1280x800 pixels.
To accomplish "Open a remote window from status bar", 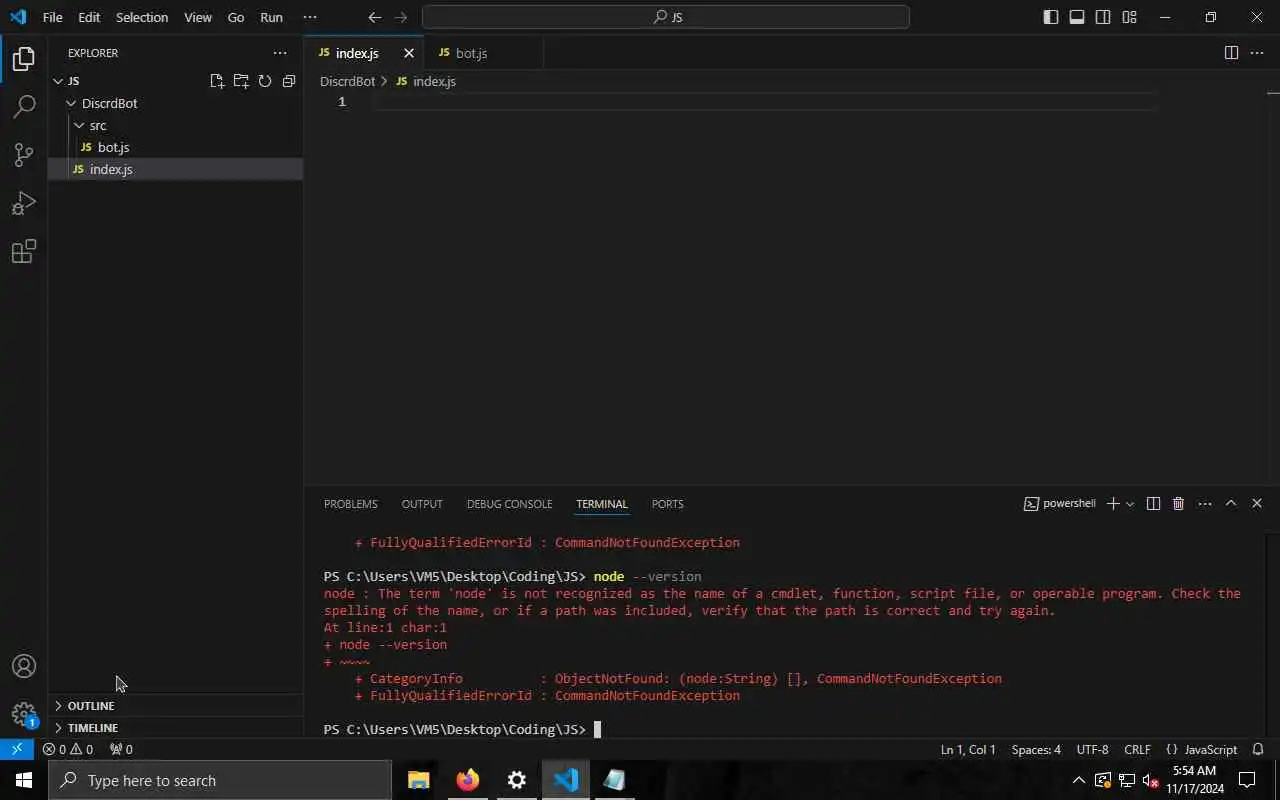I will tap(17, 749).
